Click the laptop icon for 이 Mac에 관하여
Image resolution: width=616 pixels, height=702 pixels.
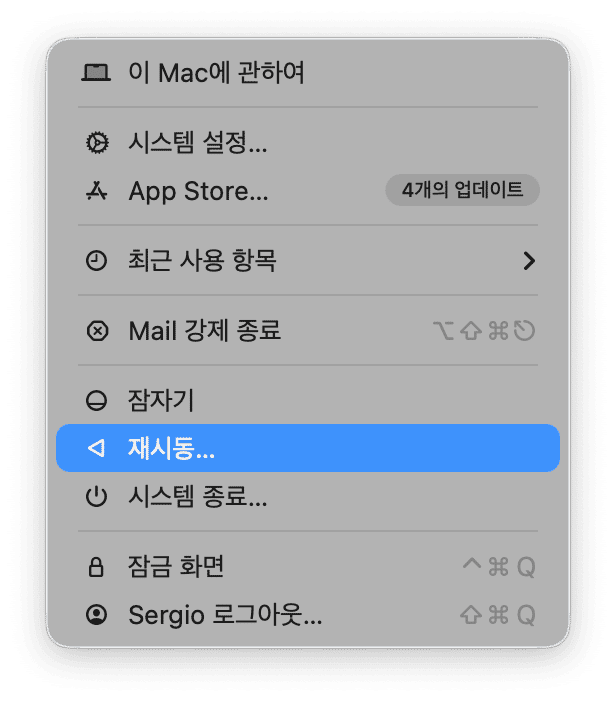click(96, 73)
